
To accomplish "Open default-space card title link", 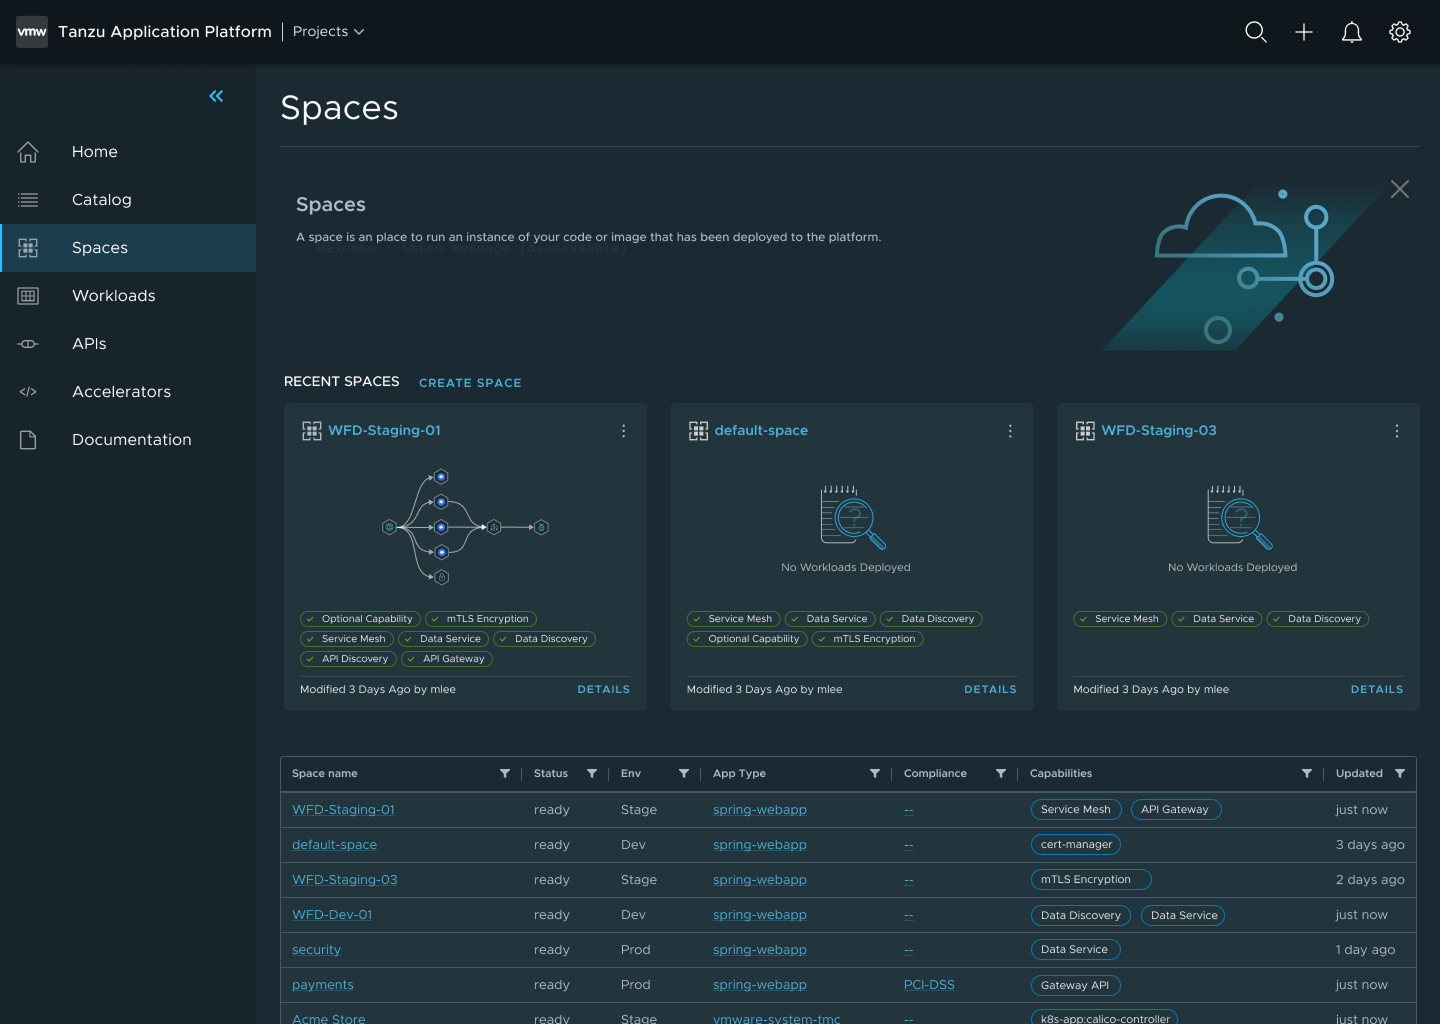I will [761, 431].
